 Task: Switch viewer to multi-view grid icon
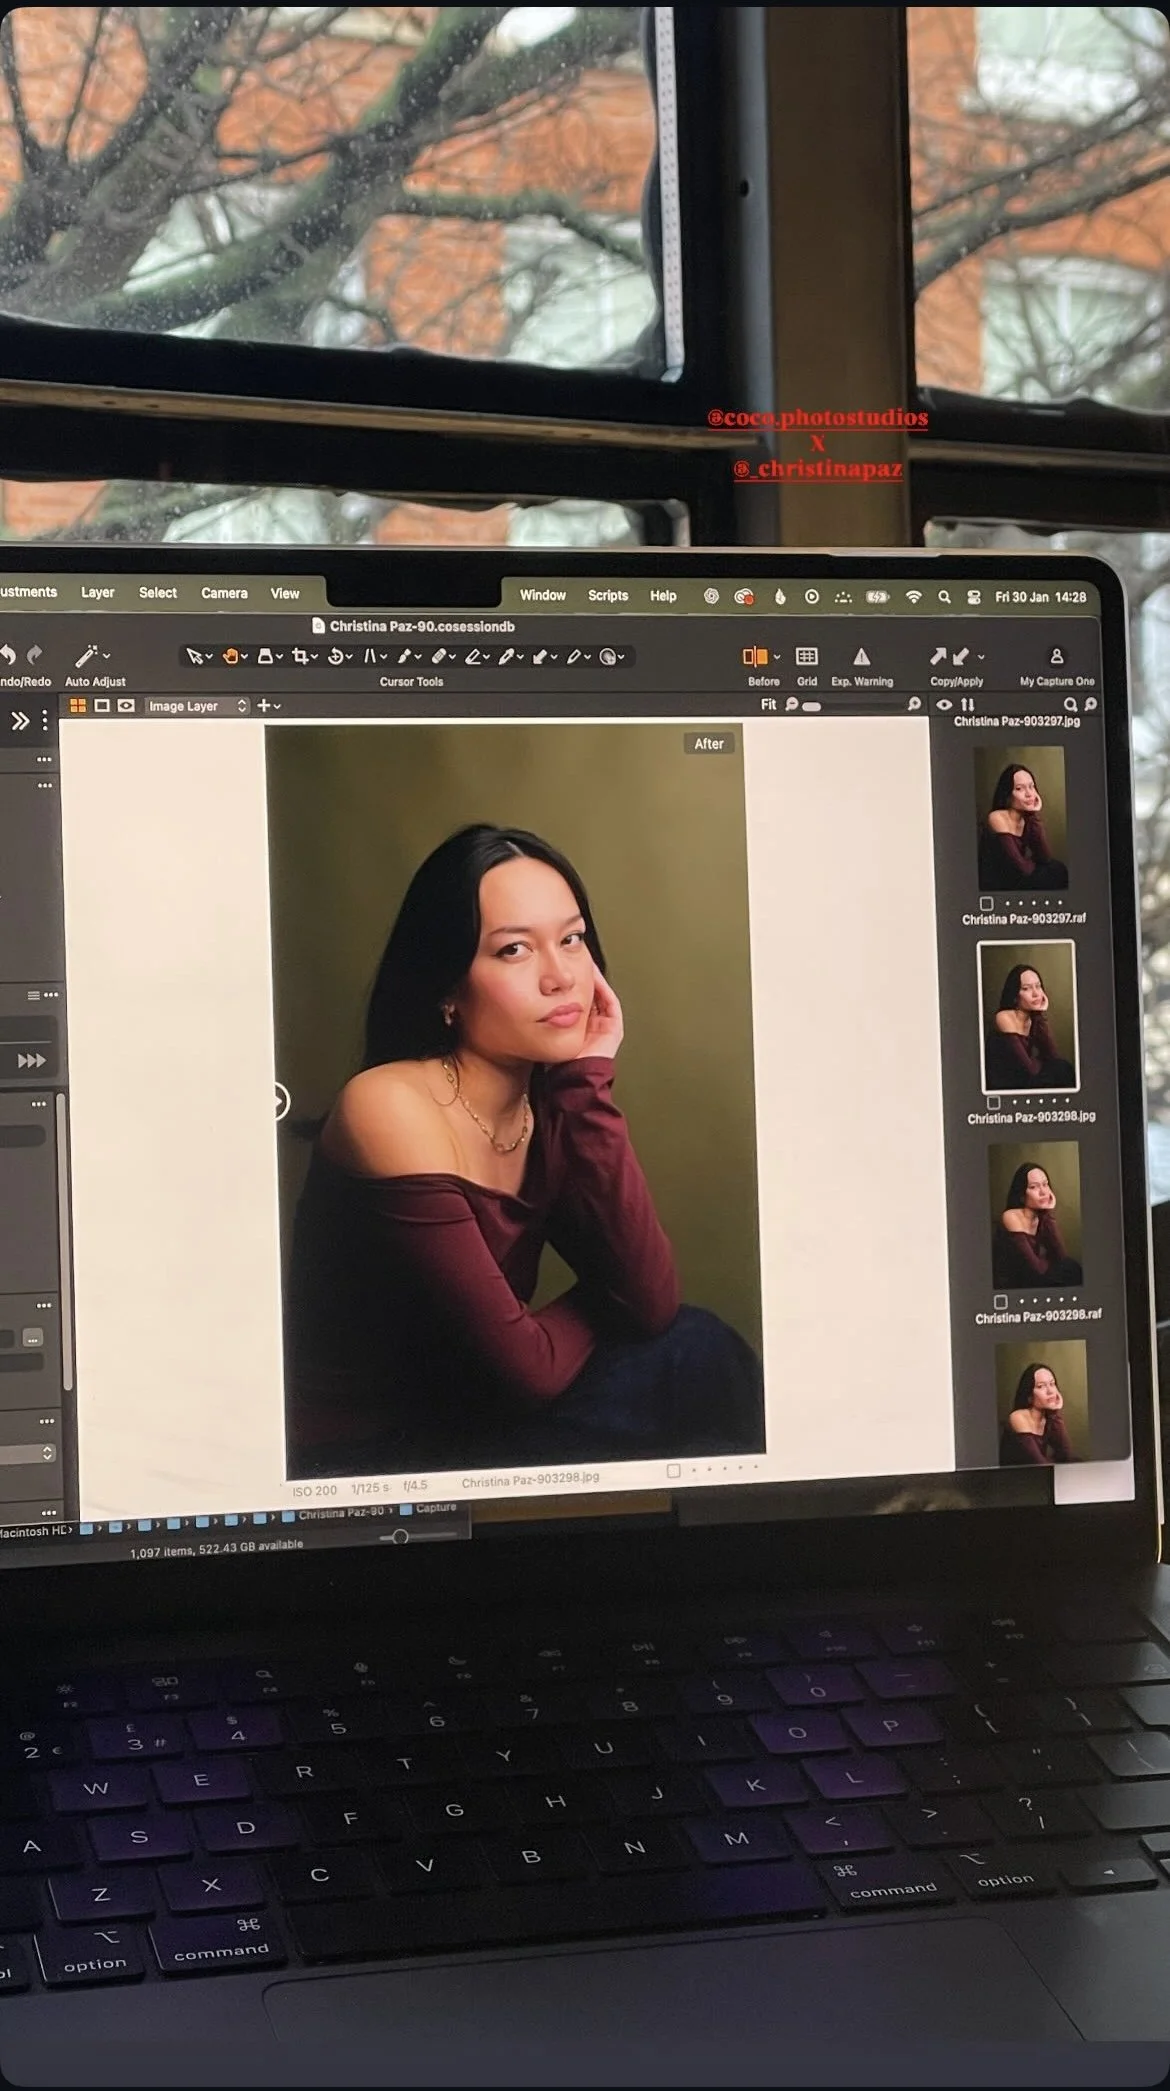pos(77,706)
